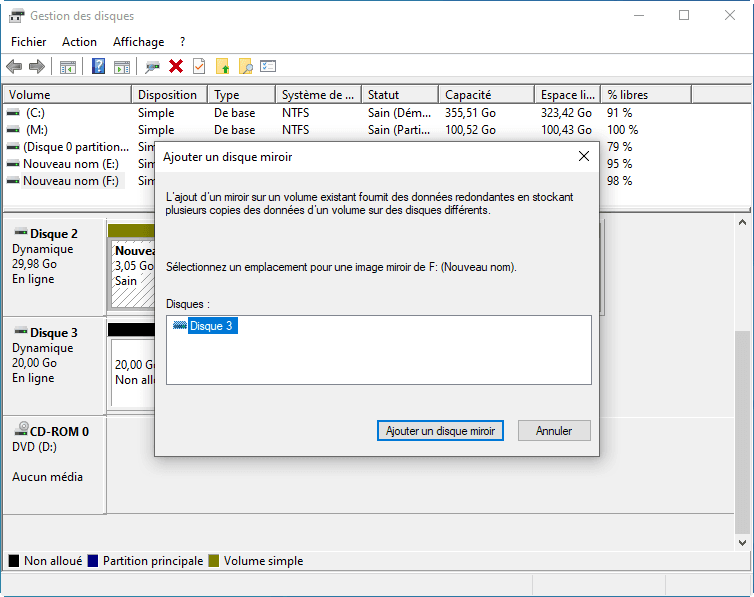Image resolution: width=754 pixels, height=597 pixels.
Task: Click the folder with magnifier icon
Action: pos(246,66)
